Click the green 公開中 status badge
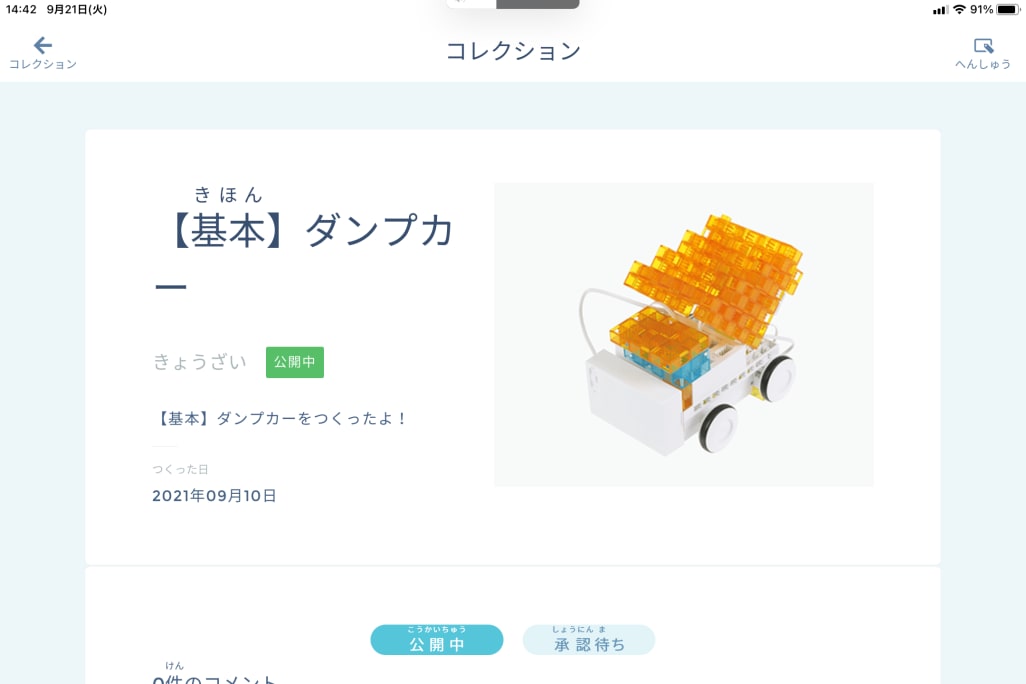1026x684 pixels. pos(294,362)
